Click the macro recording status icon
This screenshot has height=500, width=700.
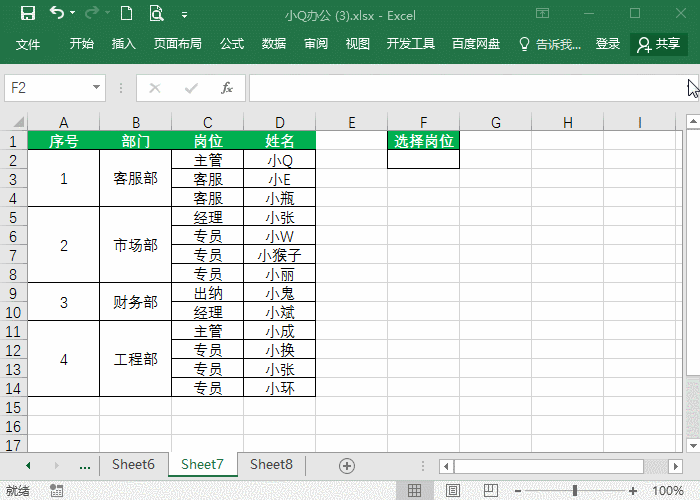click(56, 490)
